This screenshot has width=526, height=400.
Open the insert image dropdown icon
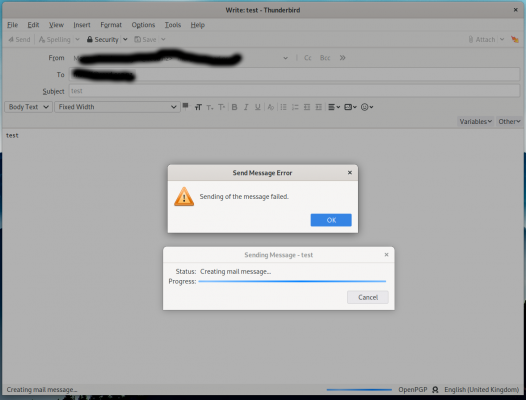click(x=350, y=107)
